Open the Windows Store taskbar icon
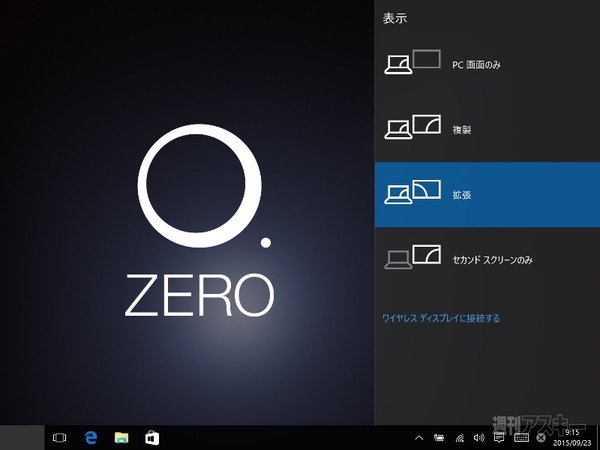The image size is (600, 450). click(152, 437)
